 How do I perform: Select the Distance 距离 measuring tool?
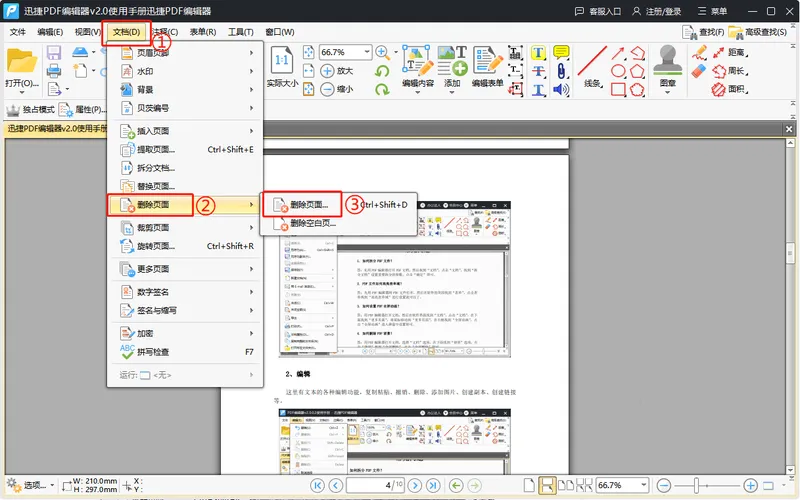(730, 53)
